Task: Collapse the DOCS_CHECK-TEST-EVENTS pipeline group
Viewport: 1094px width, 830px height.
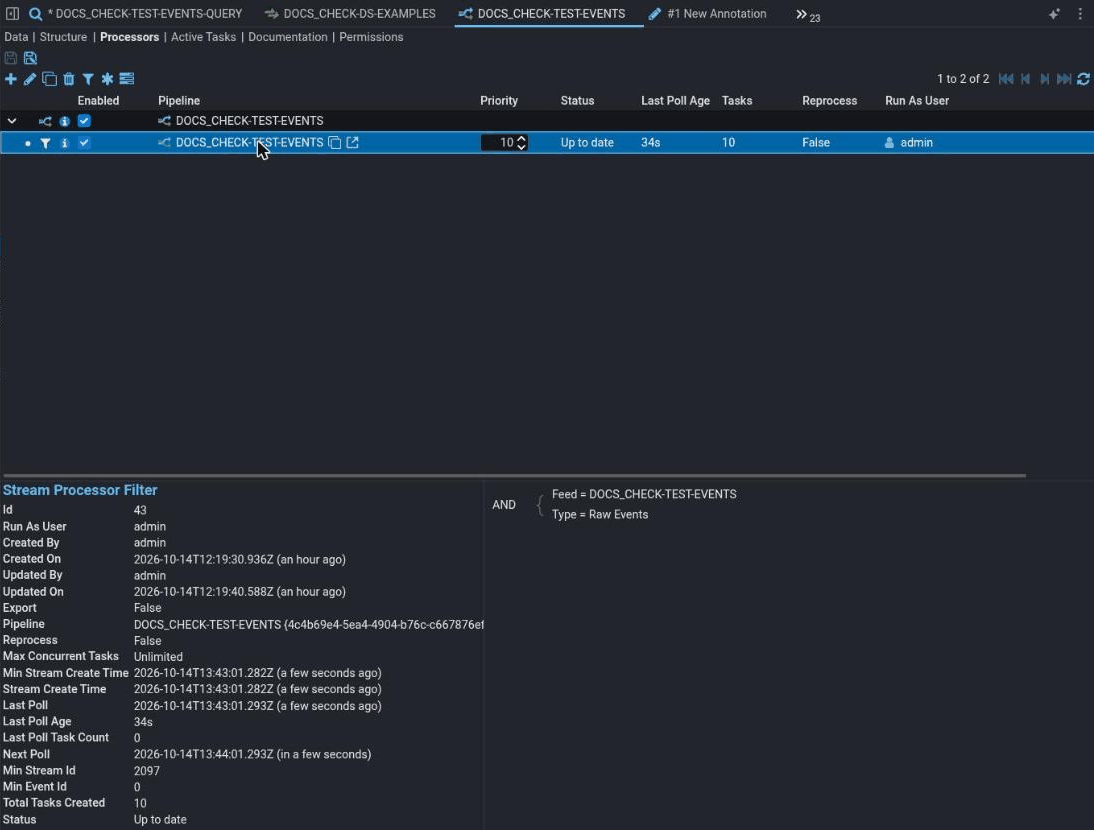Action: (x=12, y=121)
